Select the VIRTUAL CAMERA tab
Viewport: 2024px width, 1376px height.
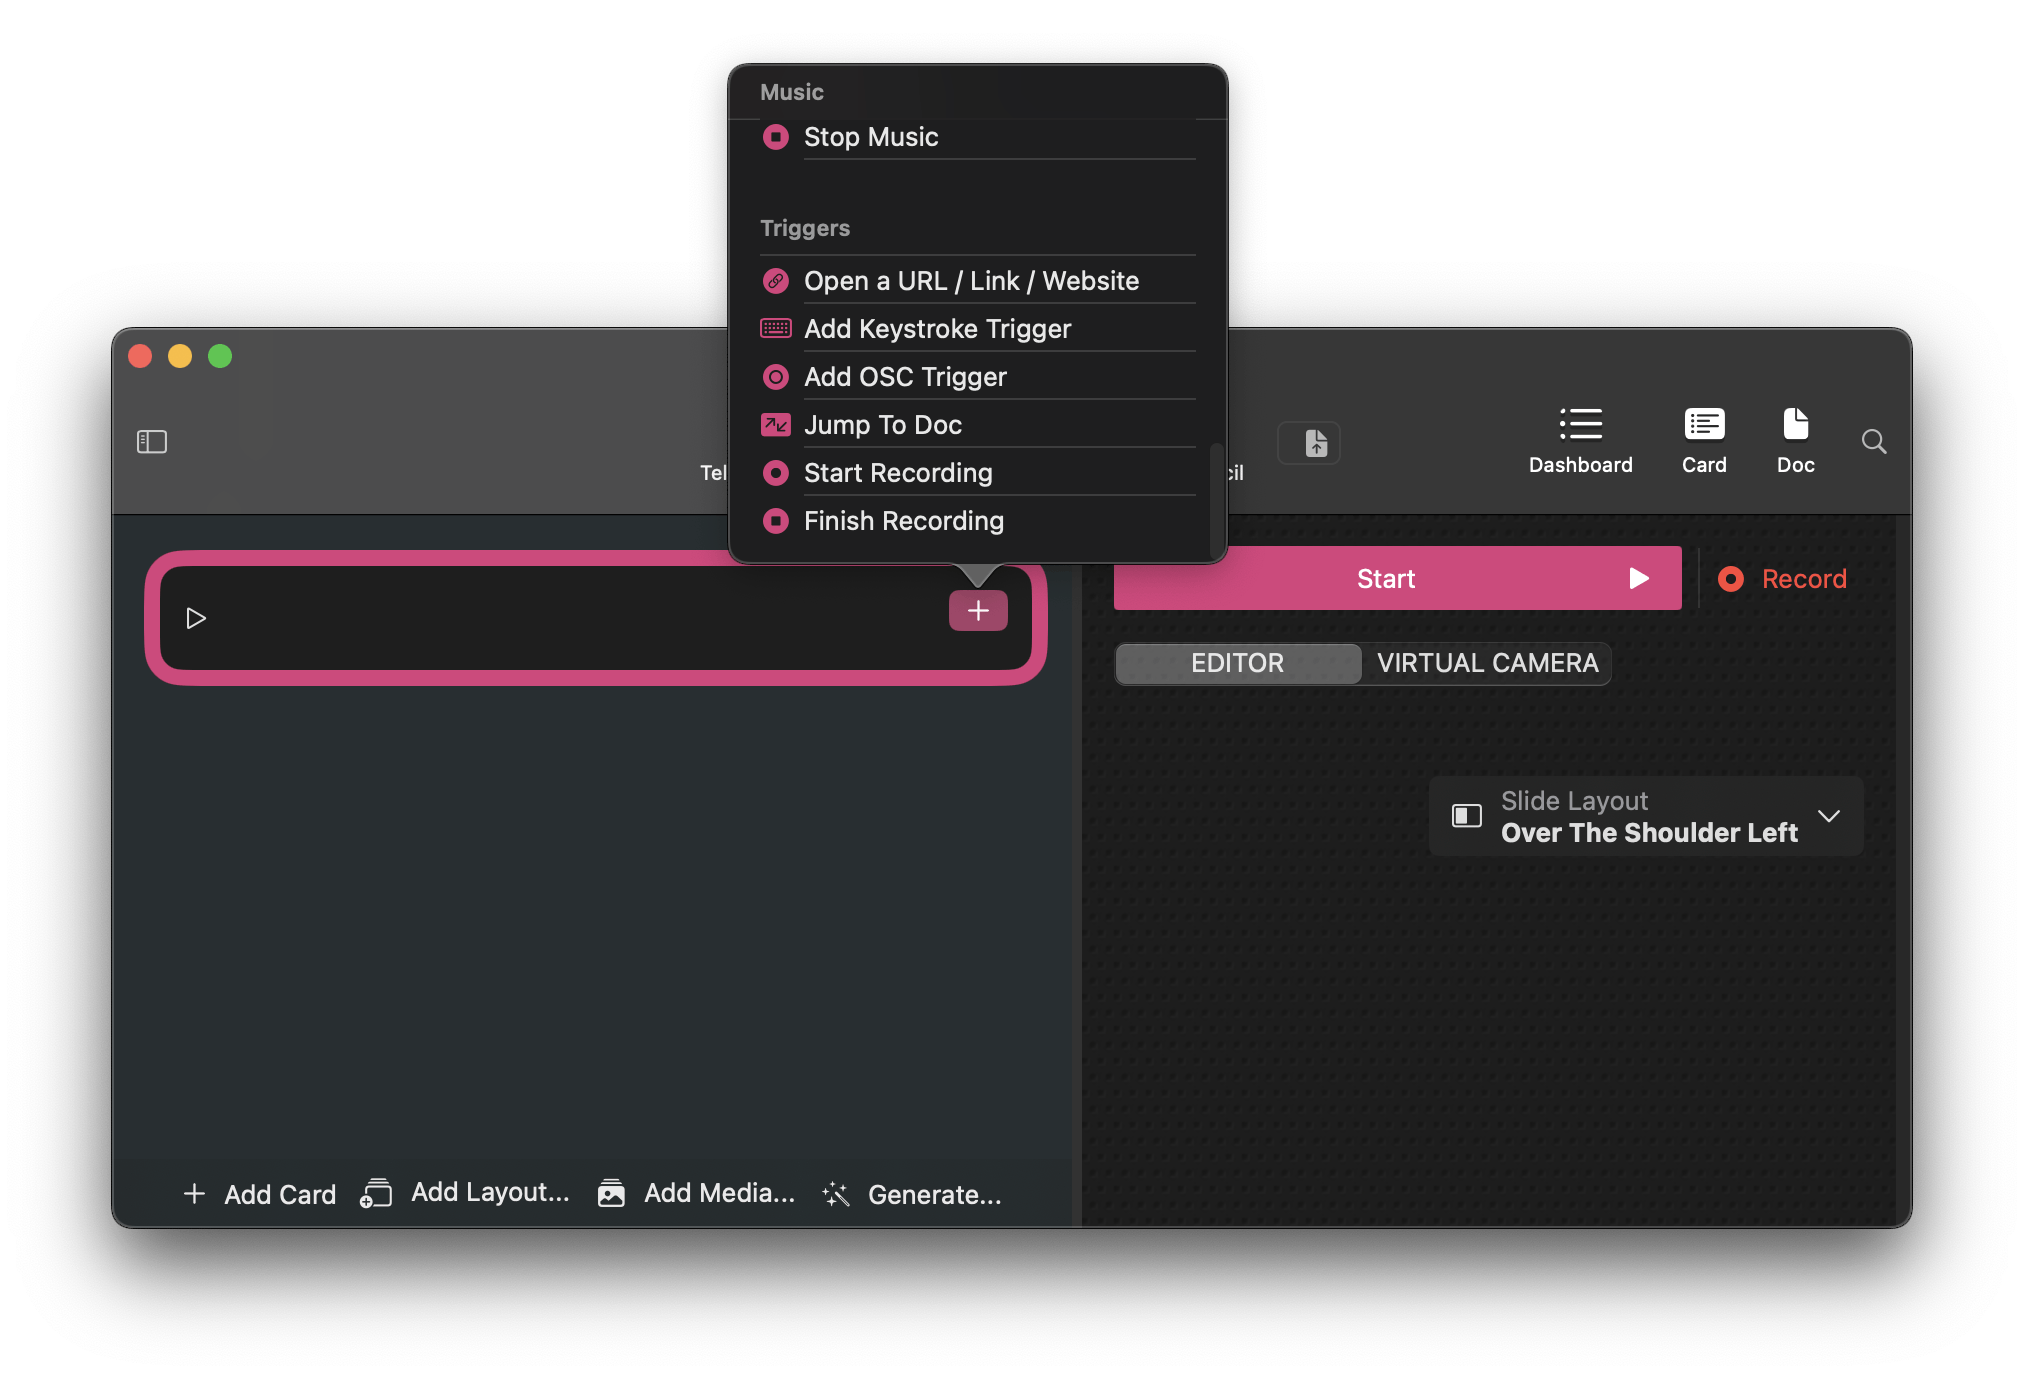[1487, 663]
